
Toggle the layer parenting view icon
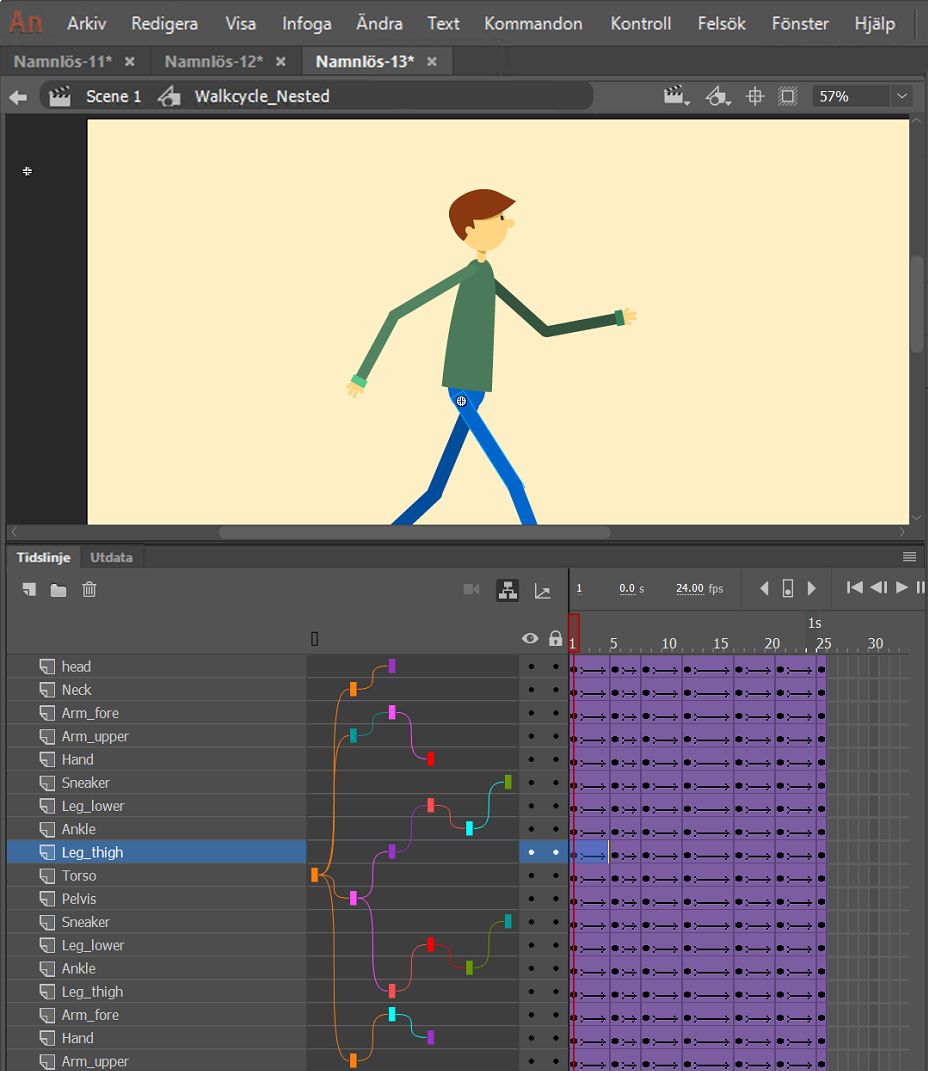pos(508,590)
